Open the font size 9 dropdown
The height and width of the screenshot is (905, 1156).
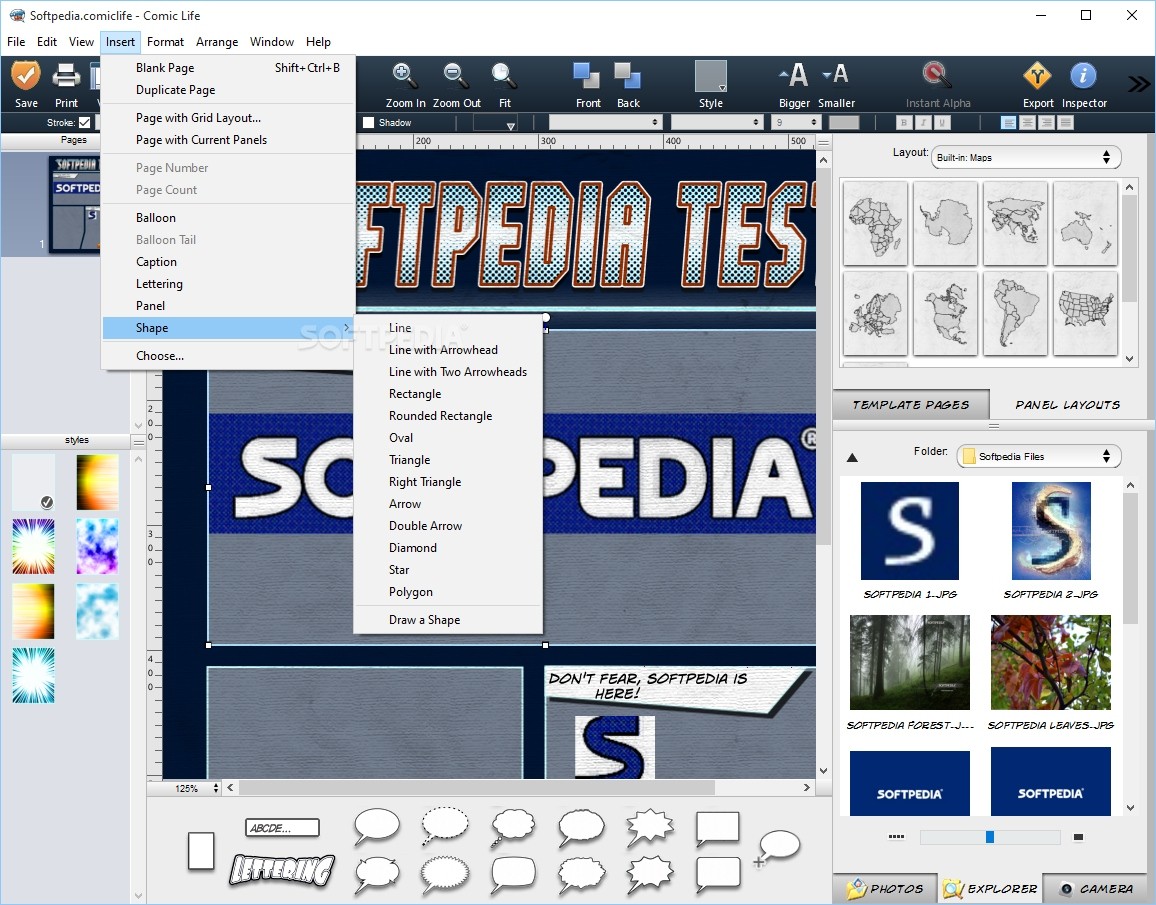point(796,122)
